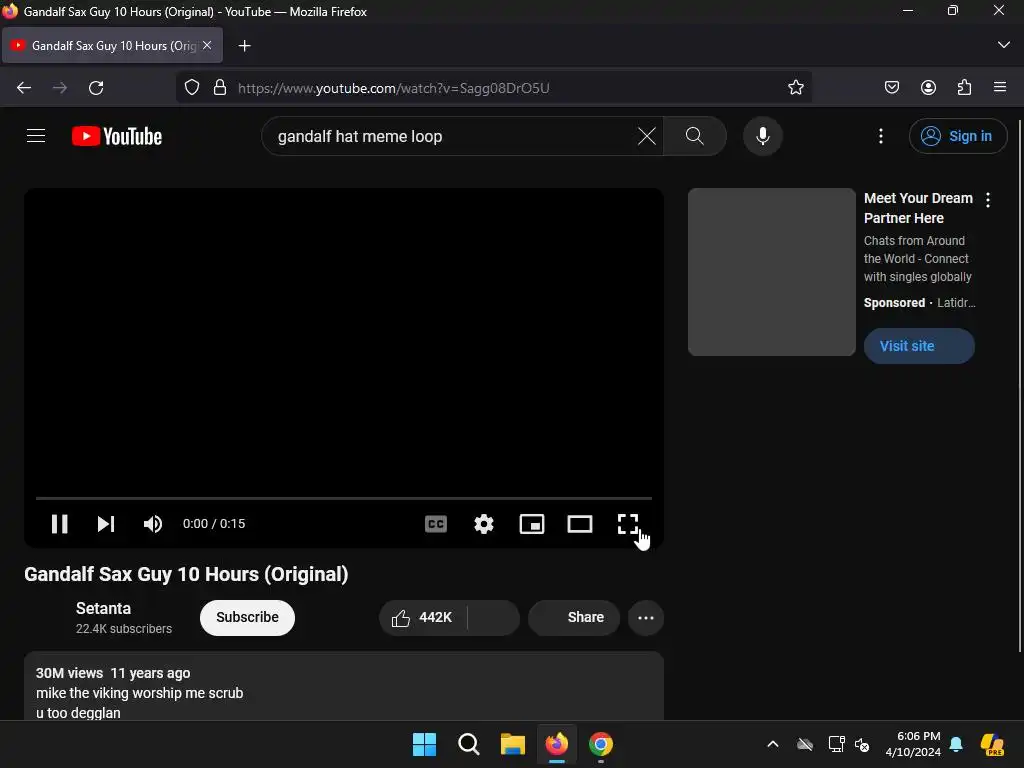The image size is (1024, 768).
Task: Bookmark this page with star
Action: [795, 88]
